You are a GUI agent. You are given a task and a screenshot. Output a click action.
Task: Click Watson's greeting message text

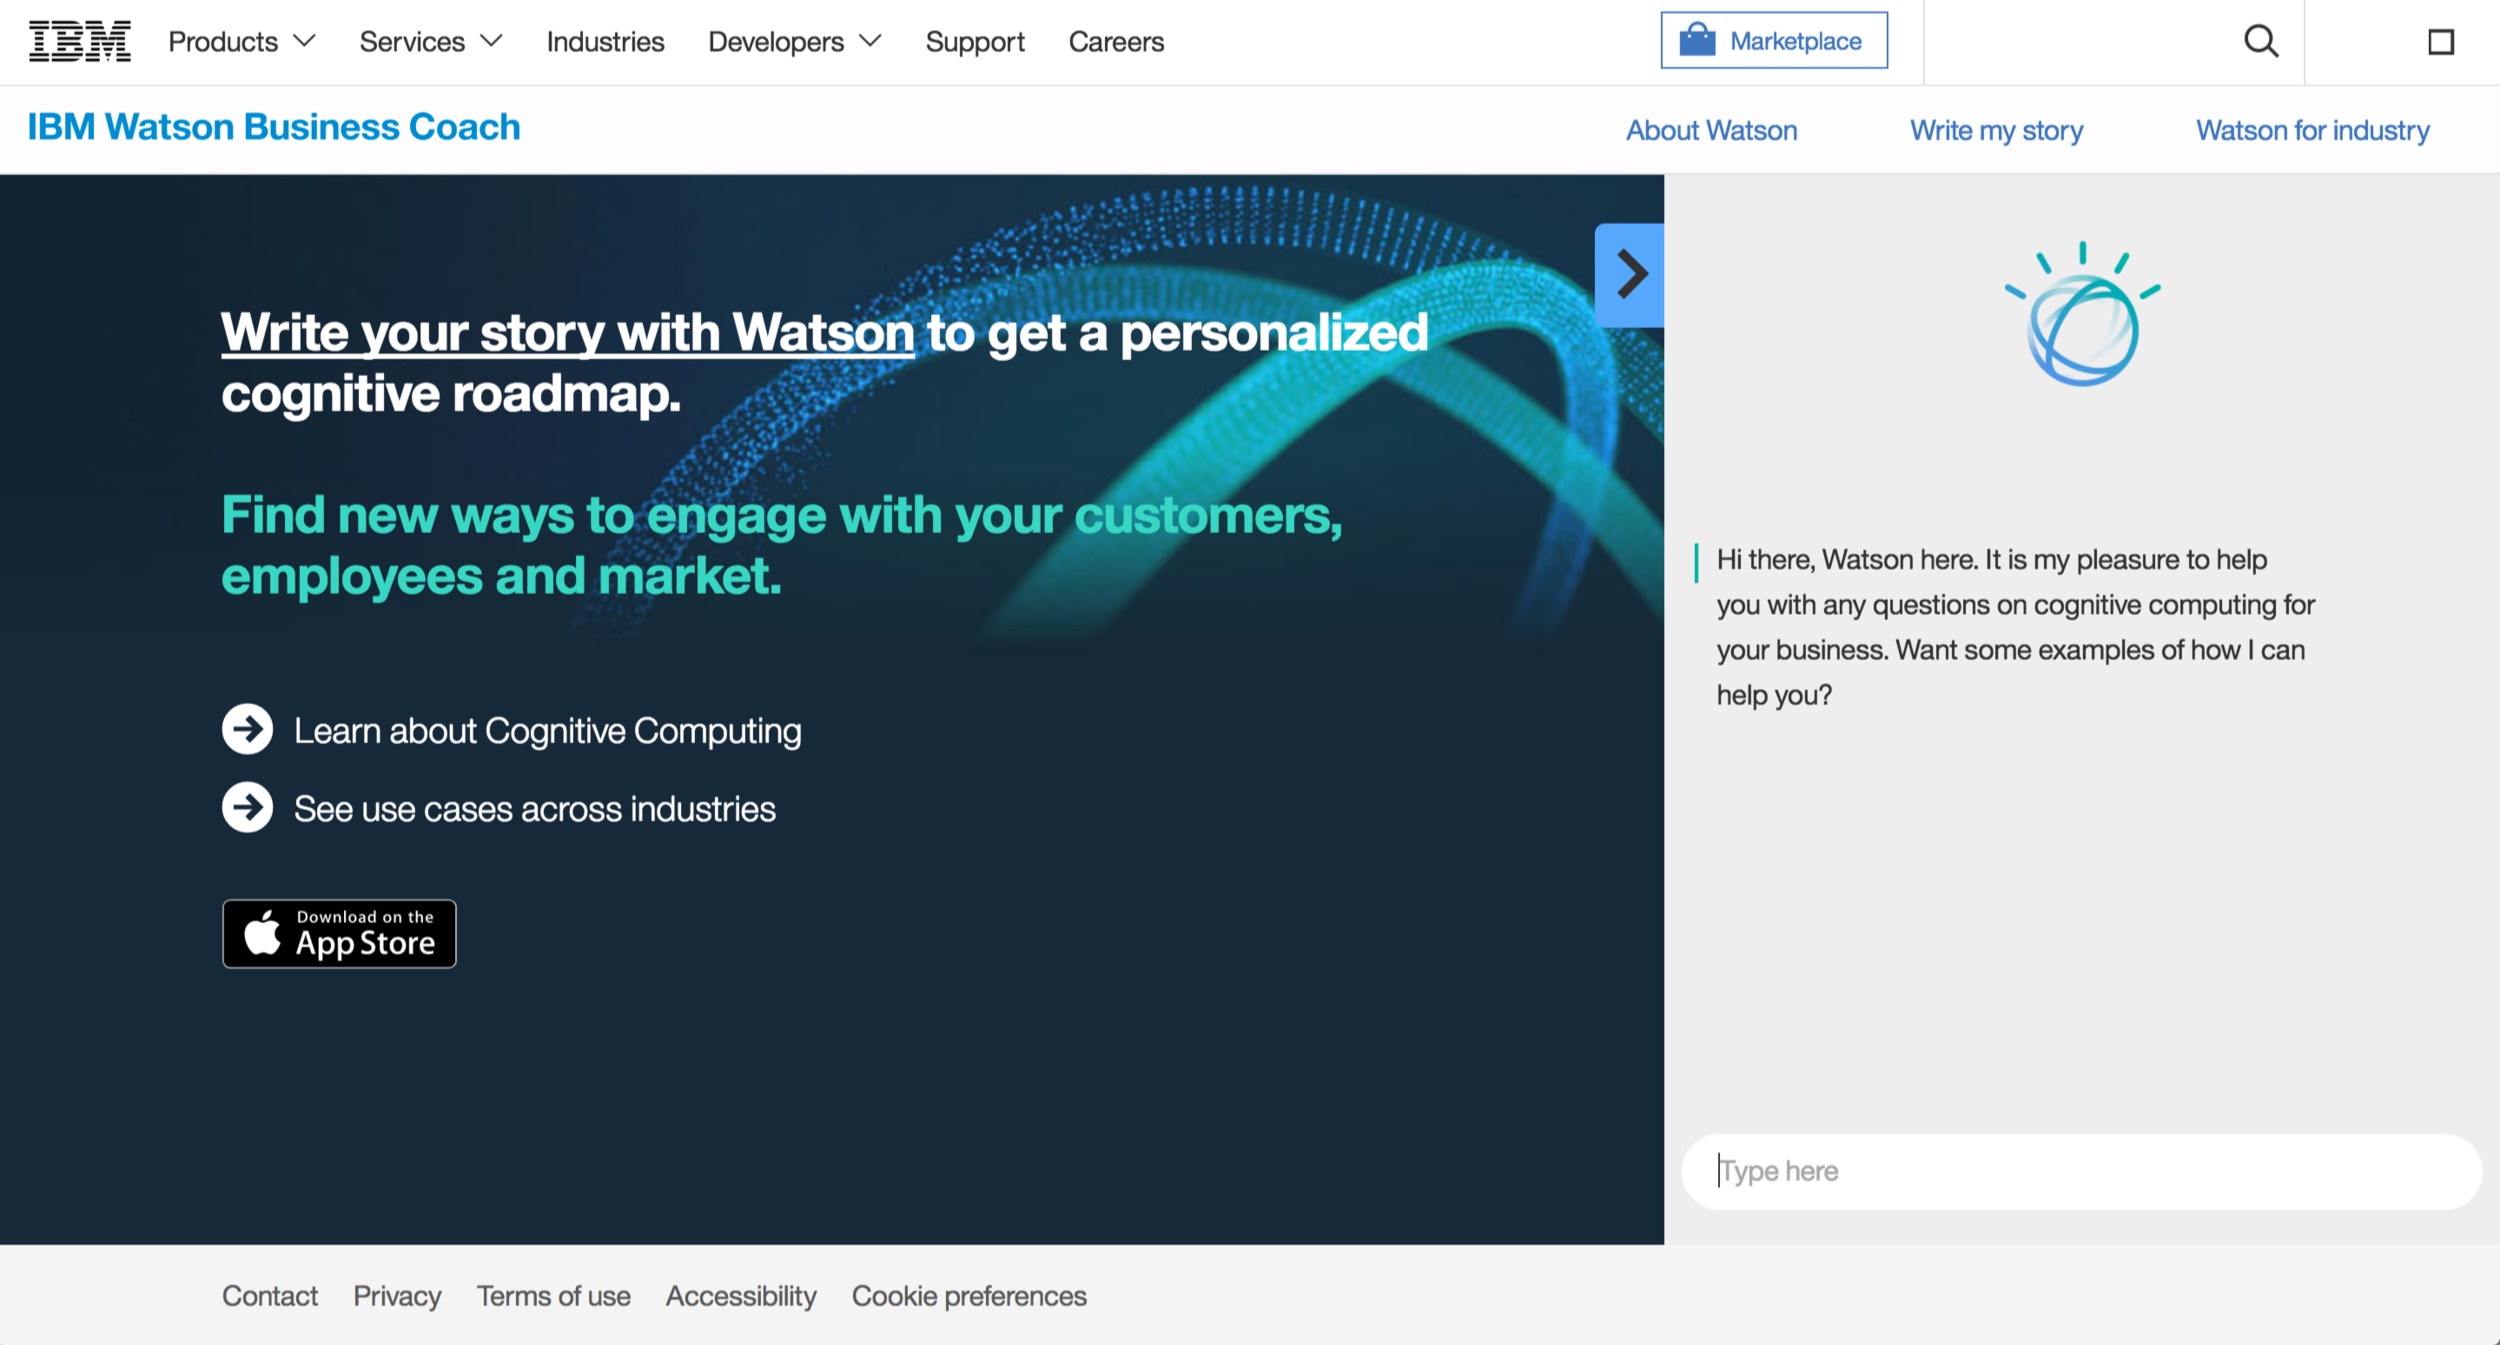[2015, 627]
